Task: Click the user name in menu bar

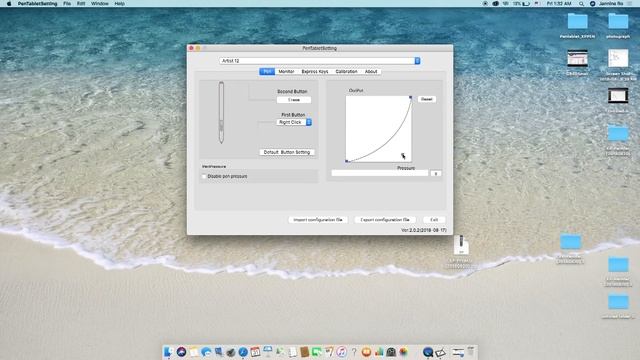Action: point(611,4)
